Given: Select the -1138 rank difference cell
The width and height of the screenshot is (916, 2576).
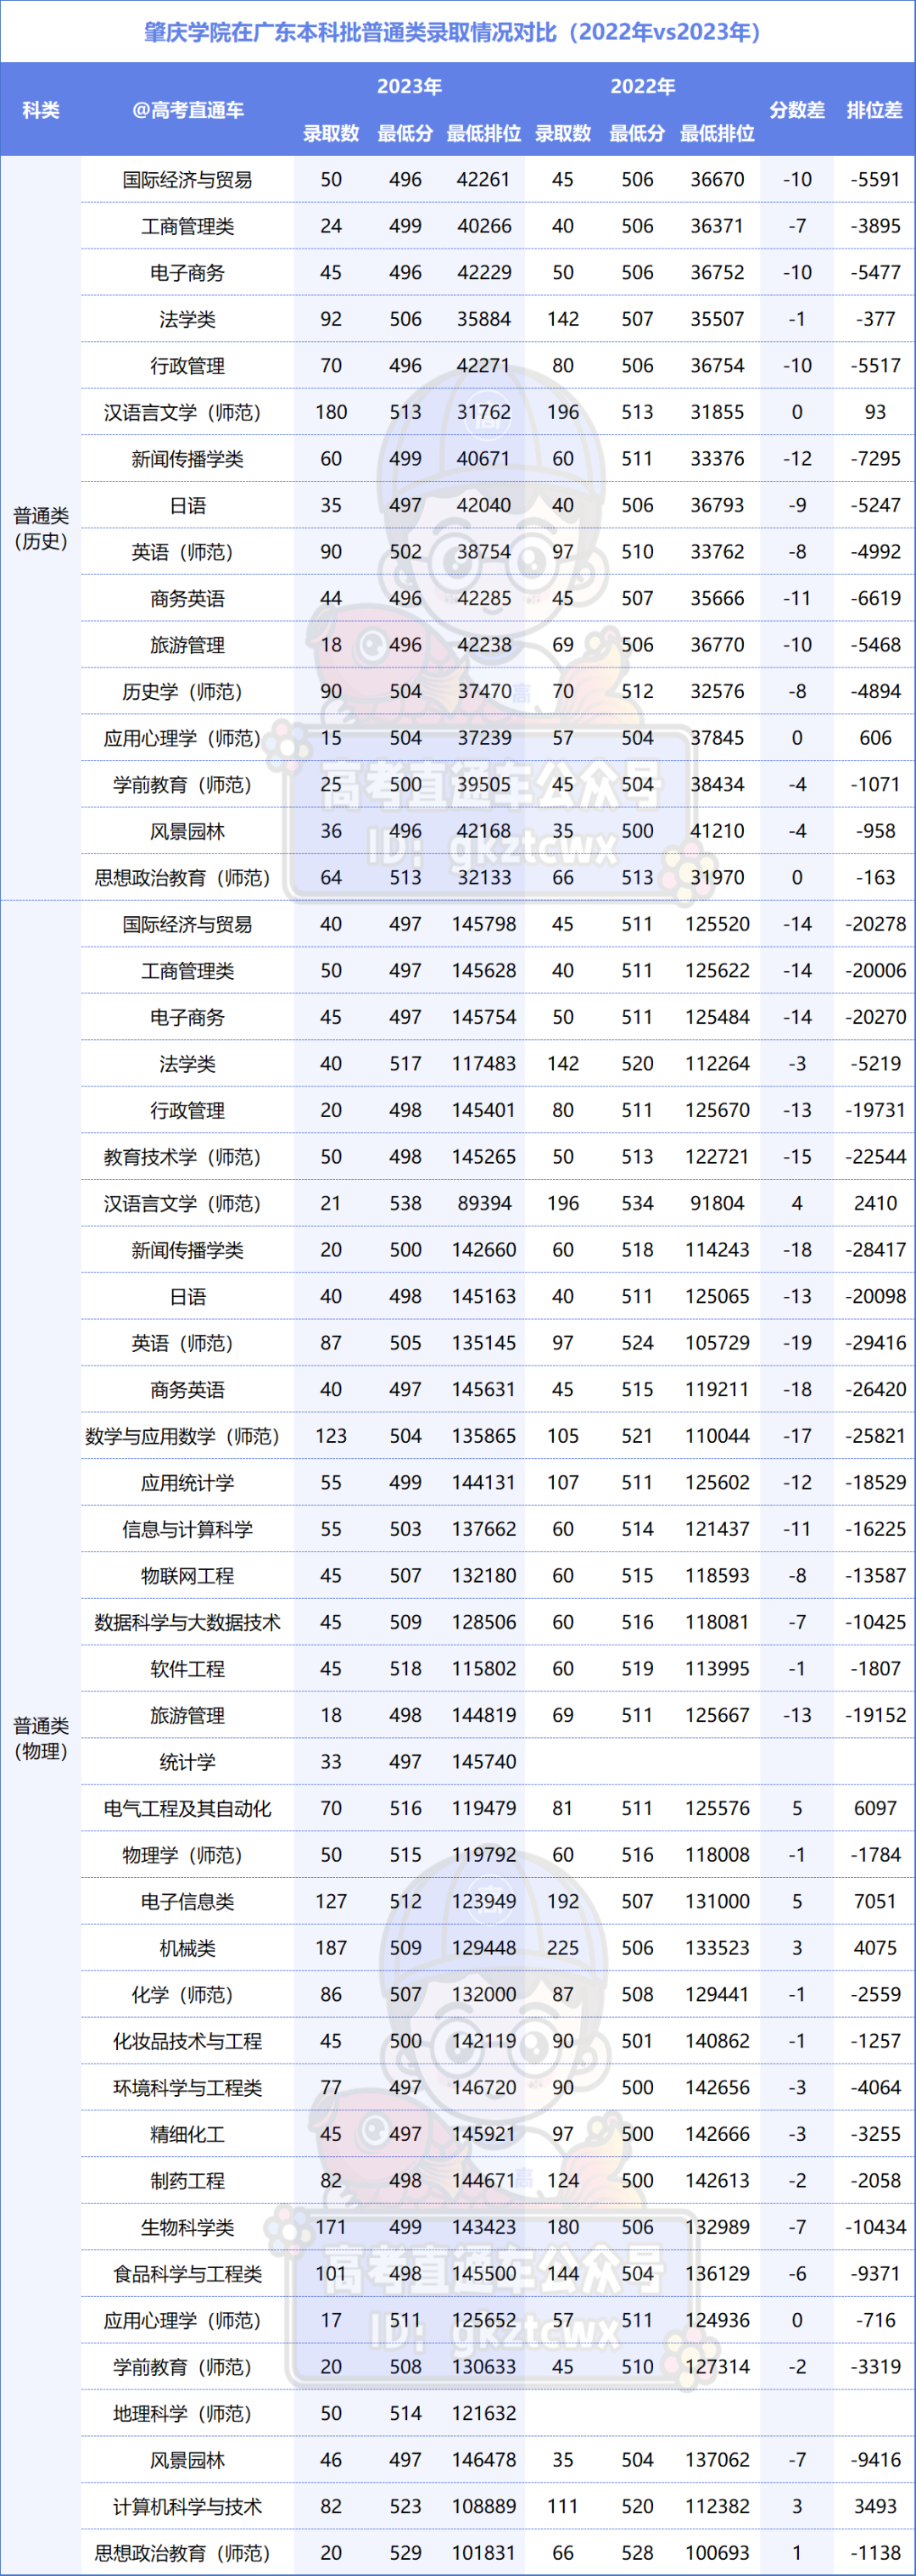Looking at the screenshot, I should (x=875, y=2553).
